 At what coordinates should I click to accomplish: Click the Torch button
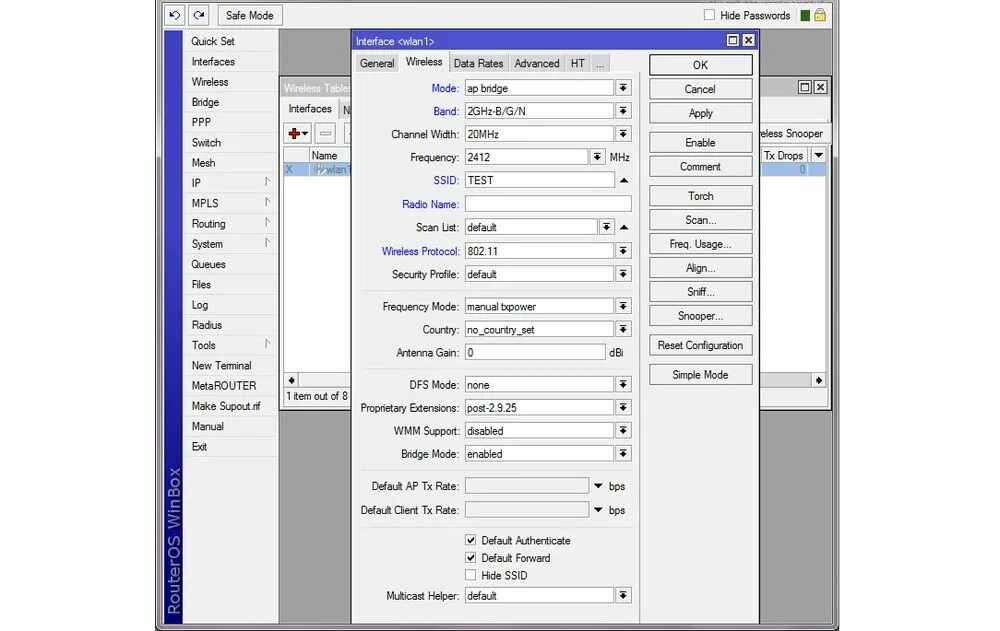700,196
